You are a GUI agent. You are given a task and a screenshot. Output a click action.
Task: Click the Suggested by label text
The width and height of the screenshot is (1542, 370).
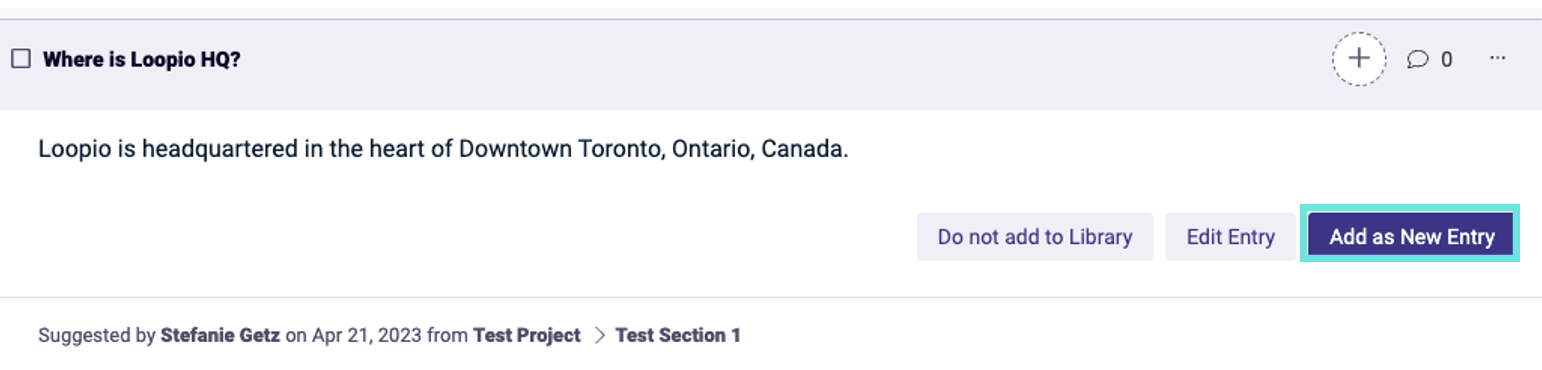click(x=96, y=336)
